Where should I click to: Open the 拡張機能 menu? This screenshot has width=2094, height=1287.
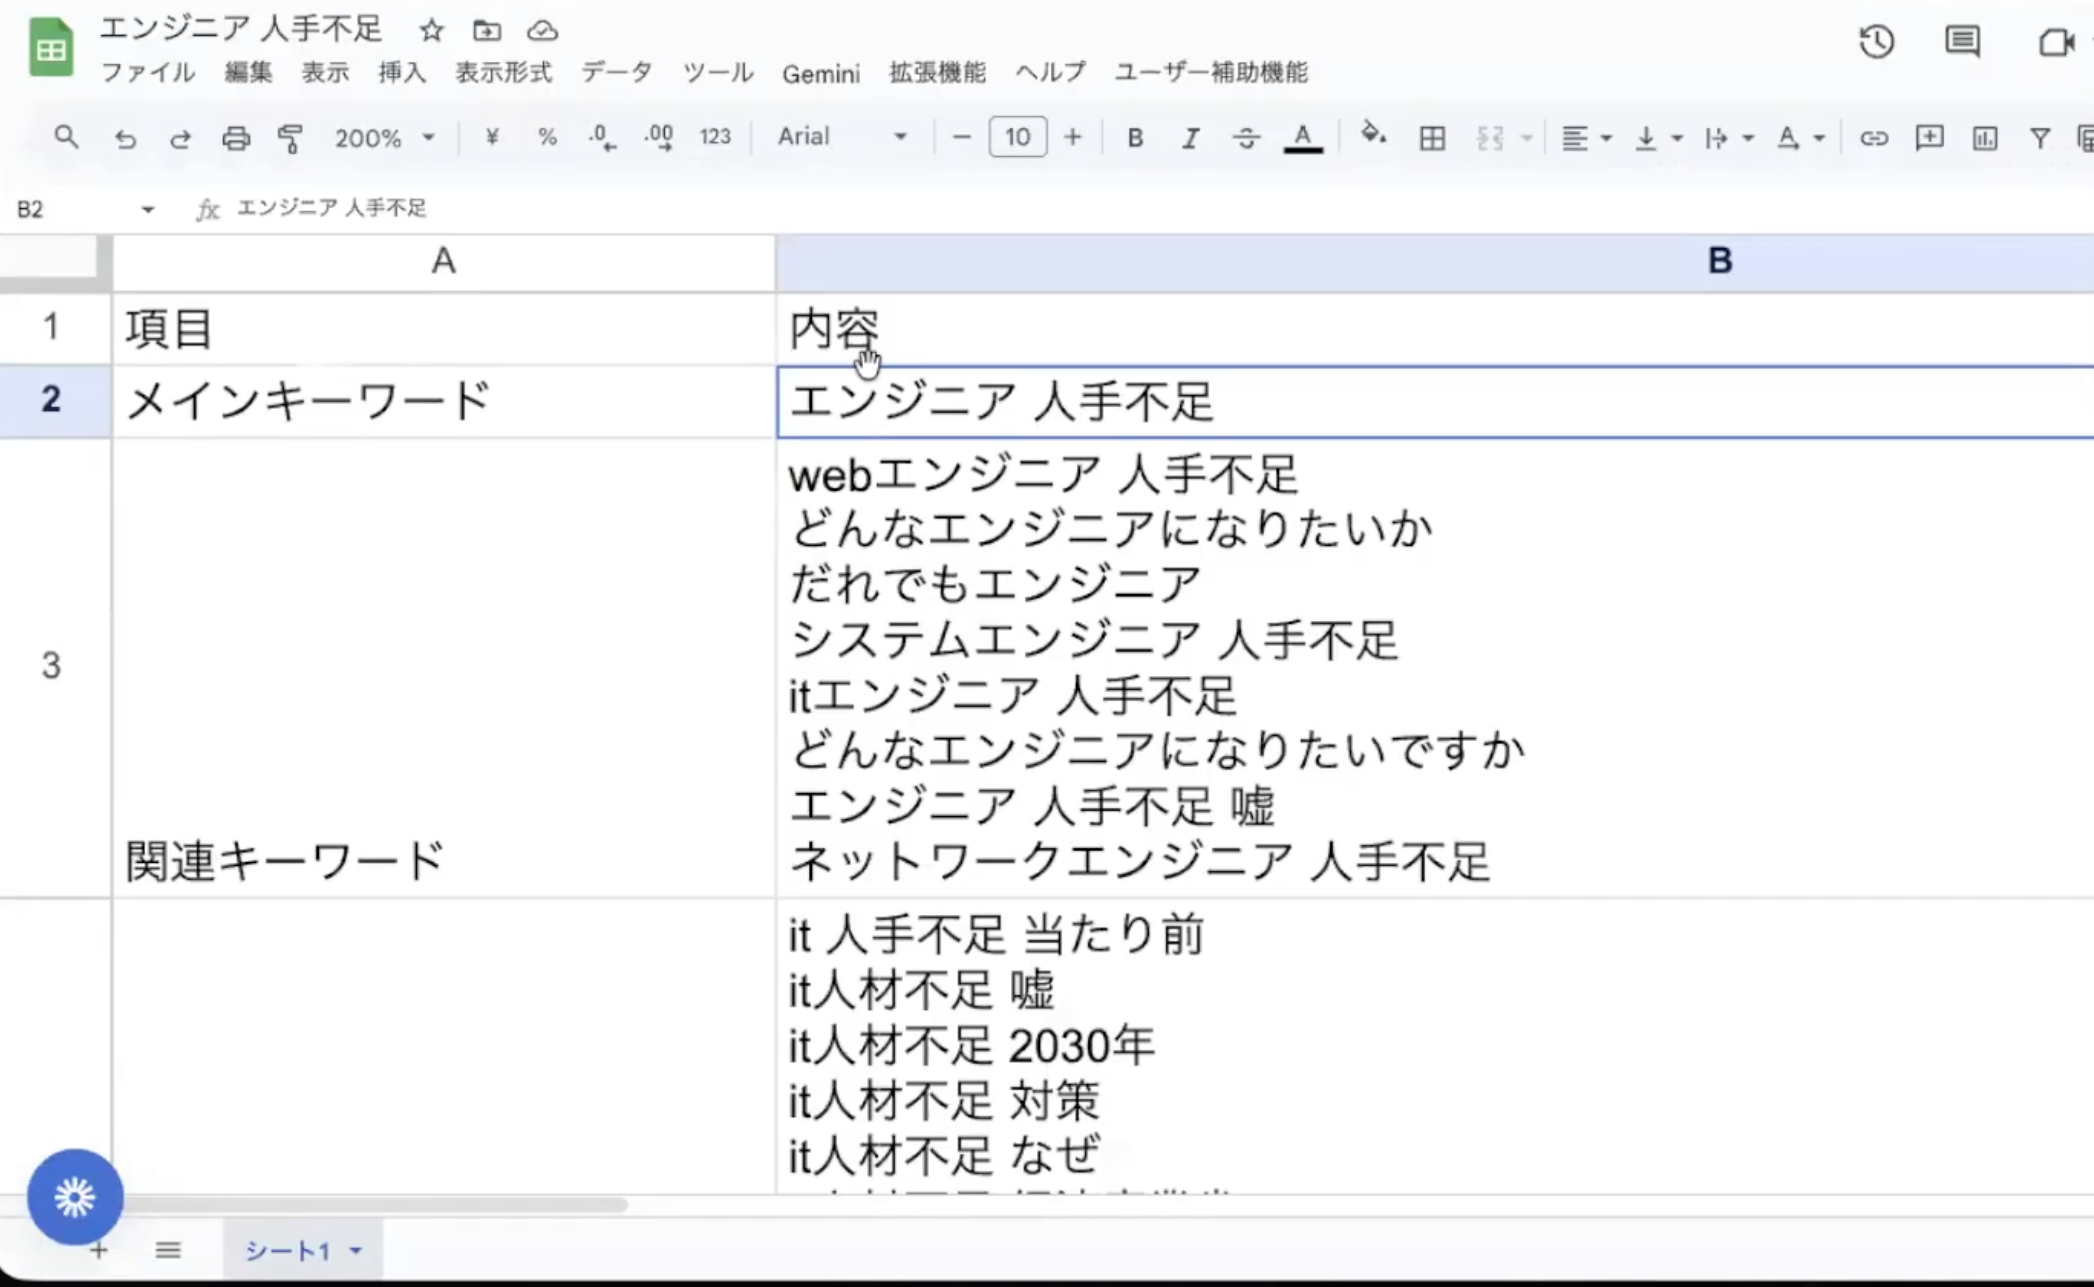(937, 72)
